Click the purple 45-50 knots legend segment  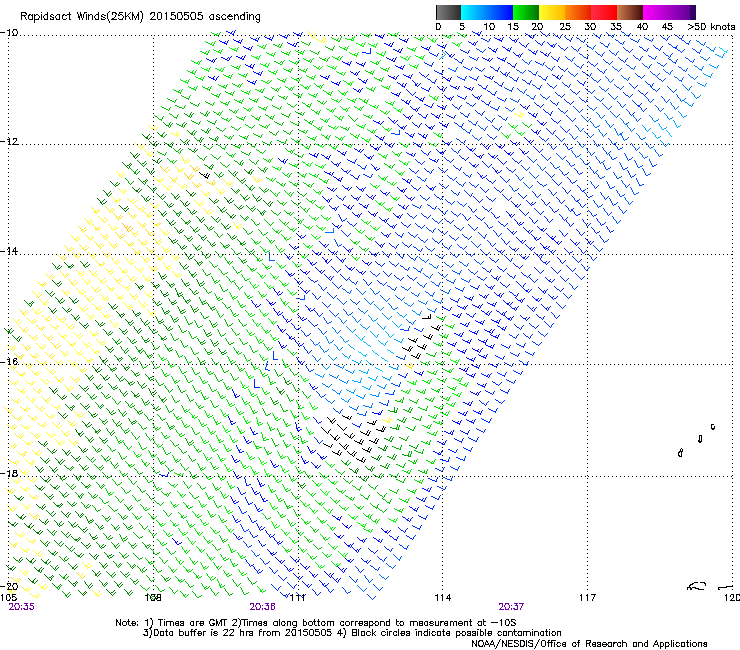[x=682, y=12]
